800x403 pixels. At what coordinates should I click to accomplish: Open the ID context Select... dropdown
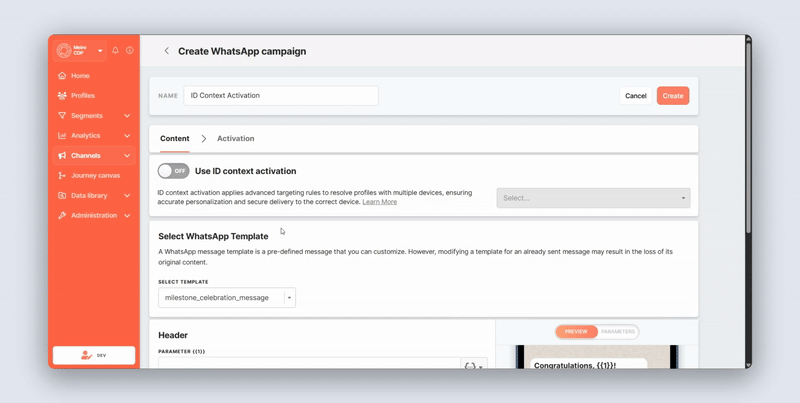point(593,198)
